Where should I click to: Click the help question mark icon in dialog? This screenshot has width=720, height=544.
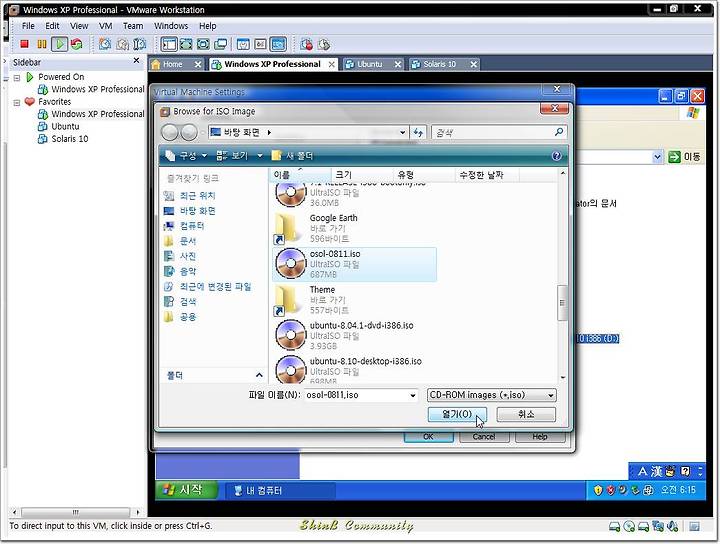[557, 156]
